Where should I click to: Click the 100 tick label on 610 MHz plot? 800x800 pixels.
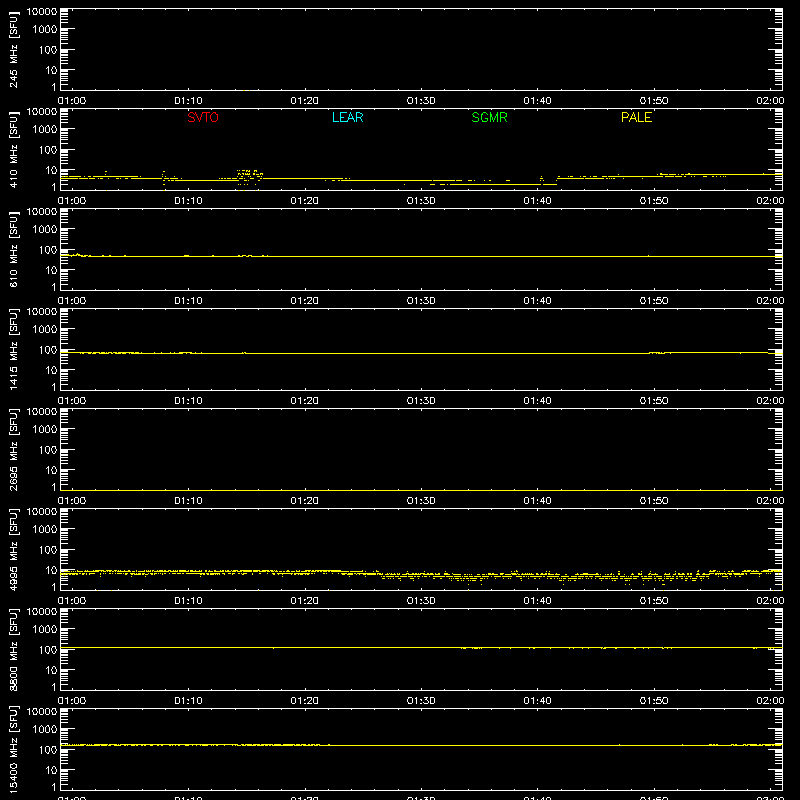click(x=48, y=250)
